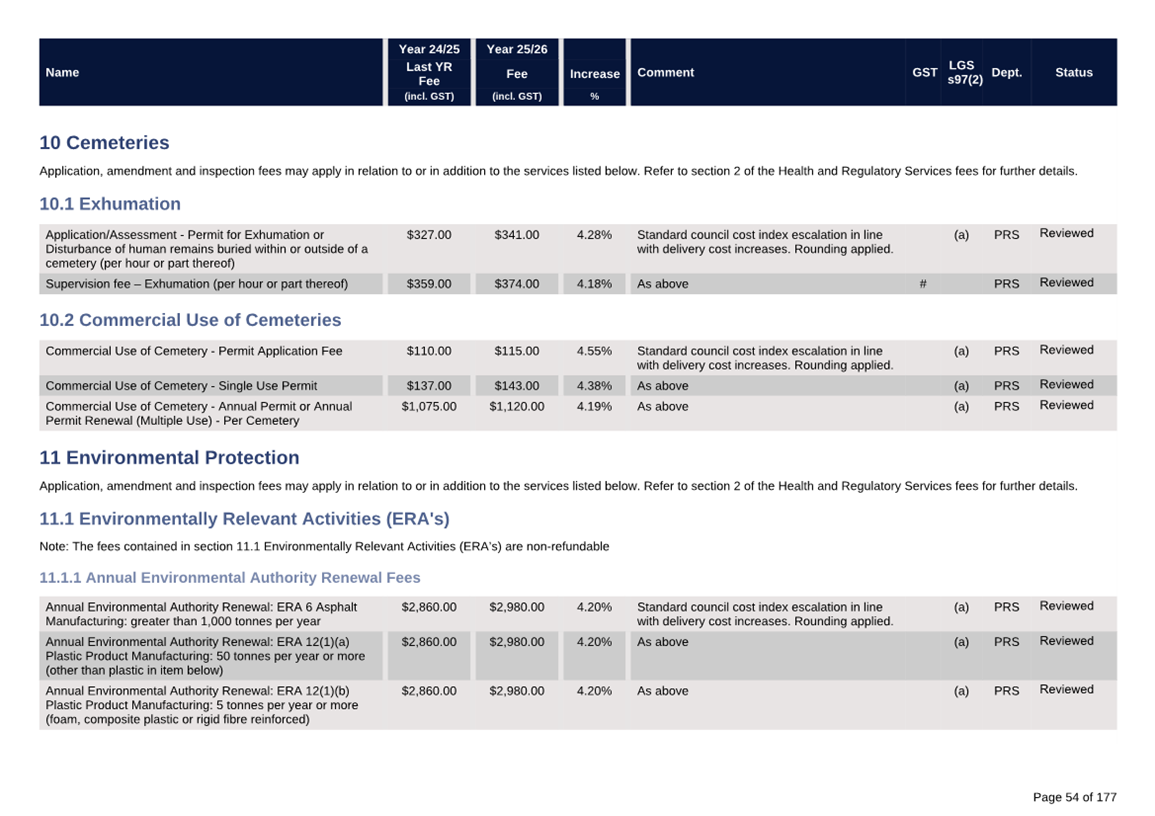Select the ERA 6 Asphalt Manufacturing row name
Viewport: 1155px width, 816px height.
point(201,614)
